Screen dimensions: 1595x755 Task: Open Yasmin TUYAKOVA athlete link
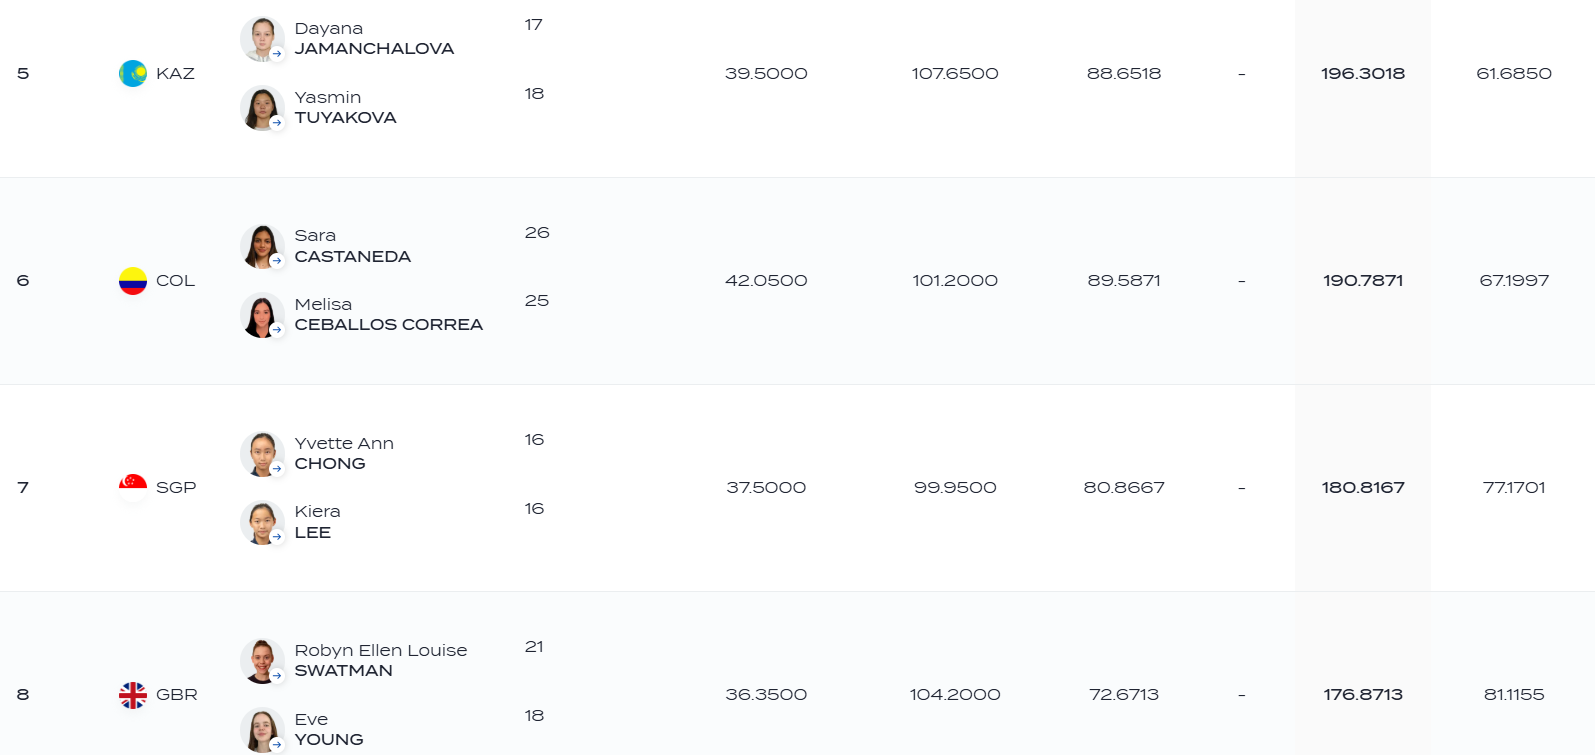pyautogui.click(x=345, y=107)
